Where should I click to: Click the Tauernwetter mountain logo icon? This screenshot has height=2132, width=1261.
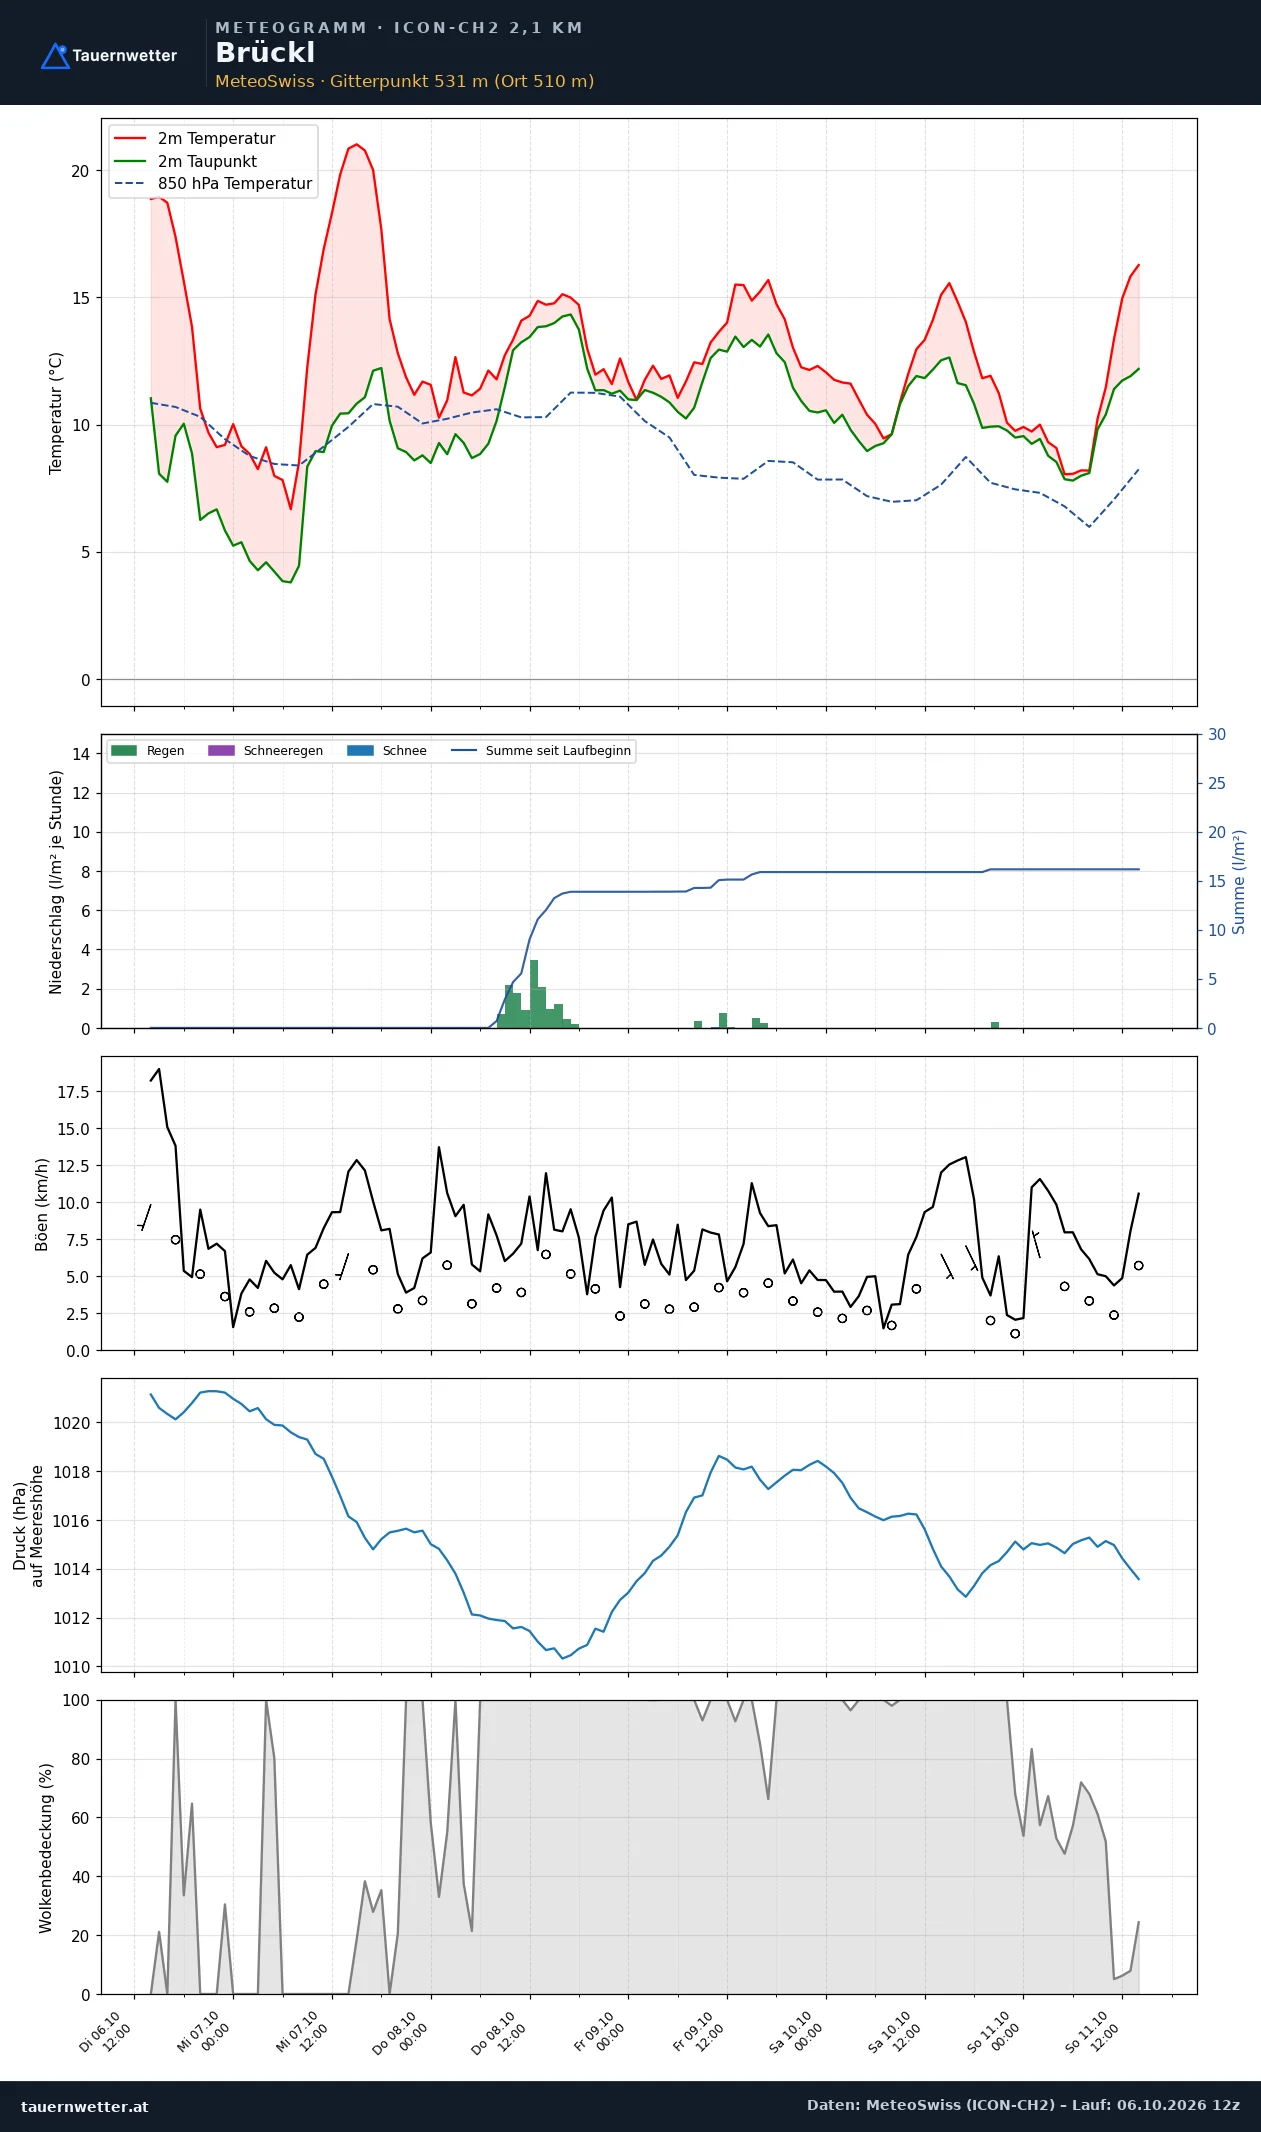[x=55, y=56]
